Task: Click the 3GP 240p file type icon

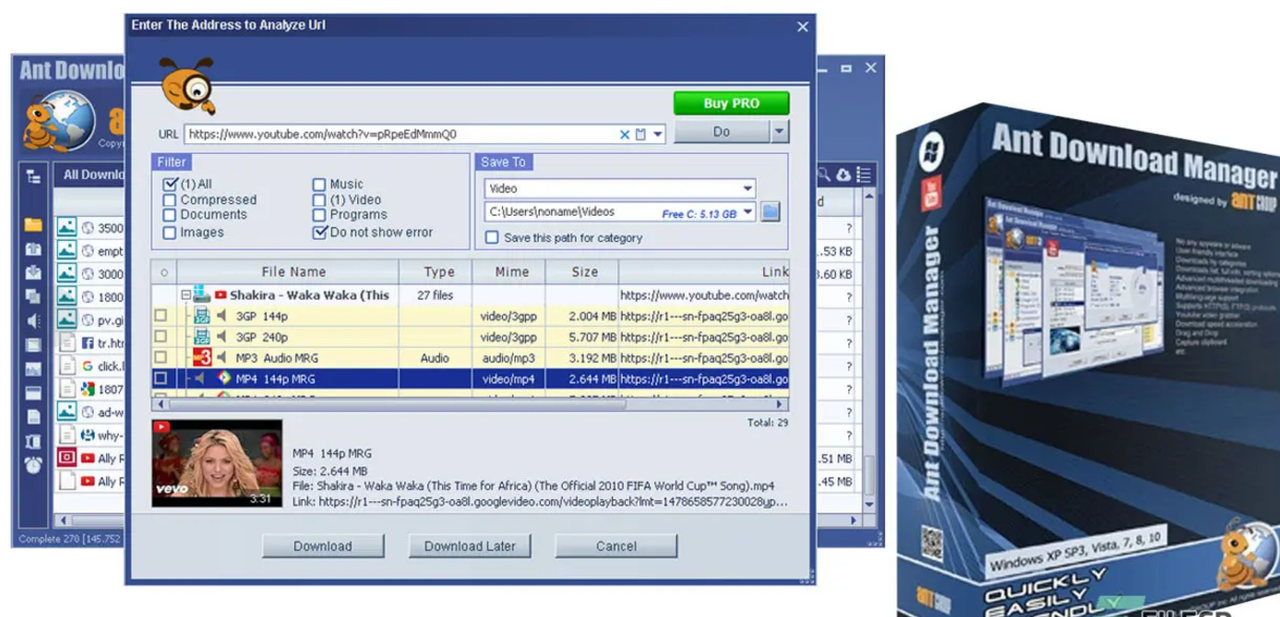Action: point(201,337)
